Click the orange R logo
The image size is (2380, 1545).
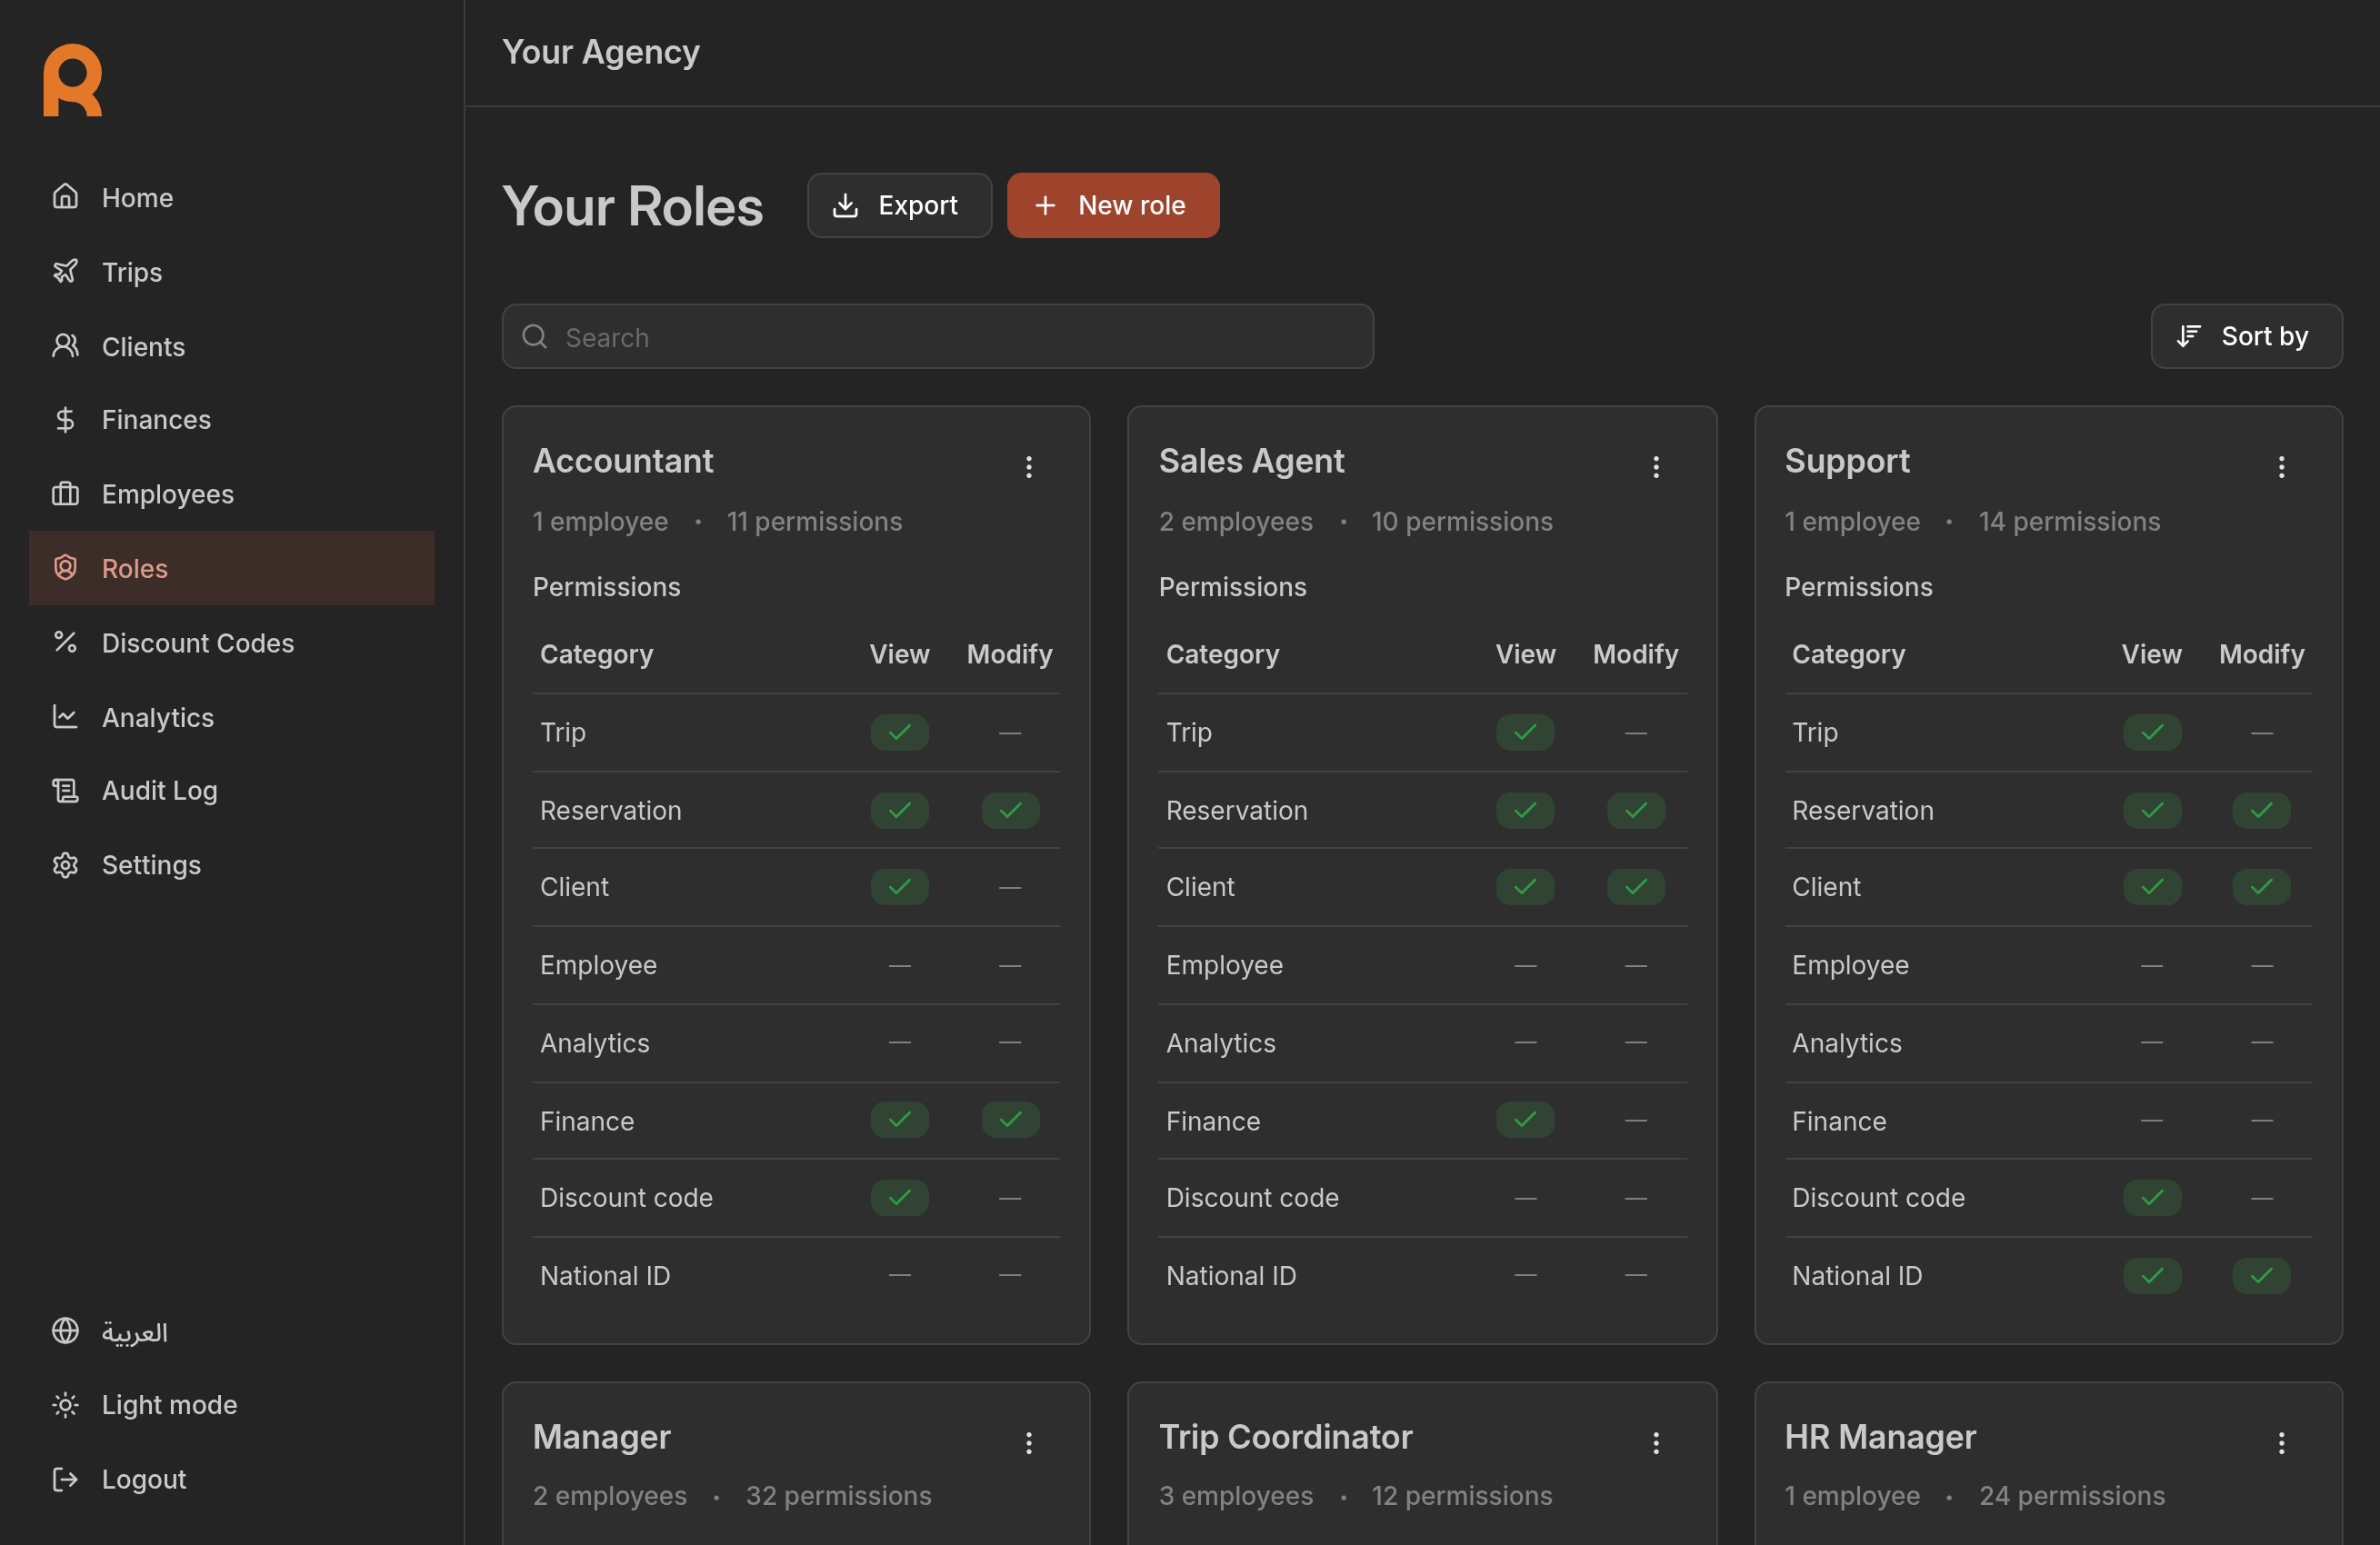(x=72, y=80)
